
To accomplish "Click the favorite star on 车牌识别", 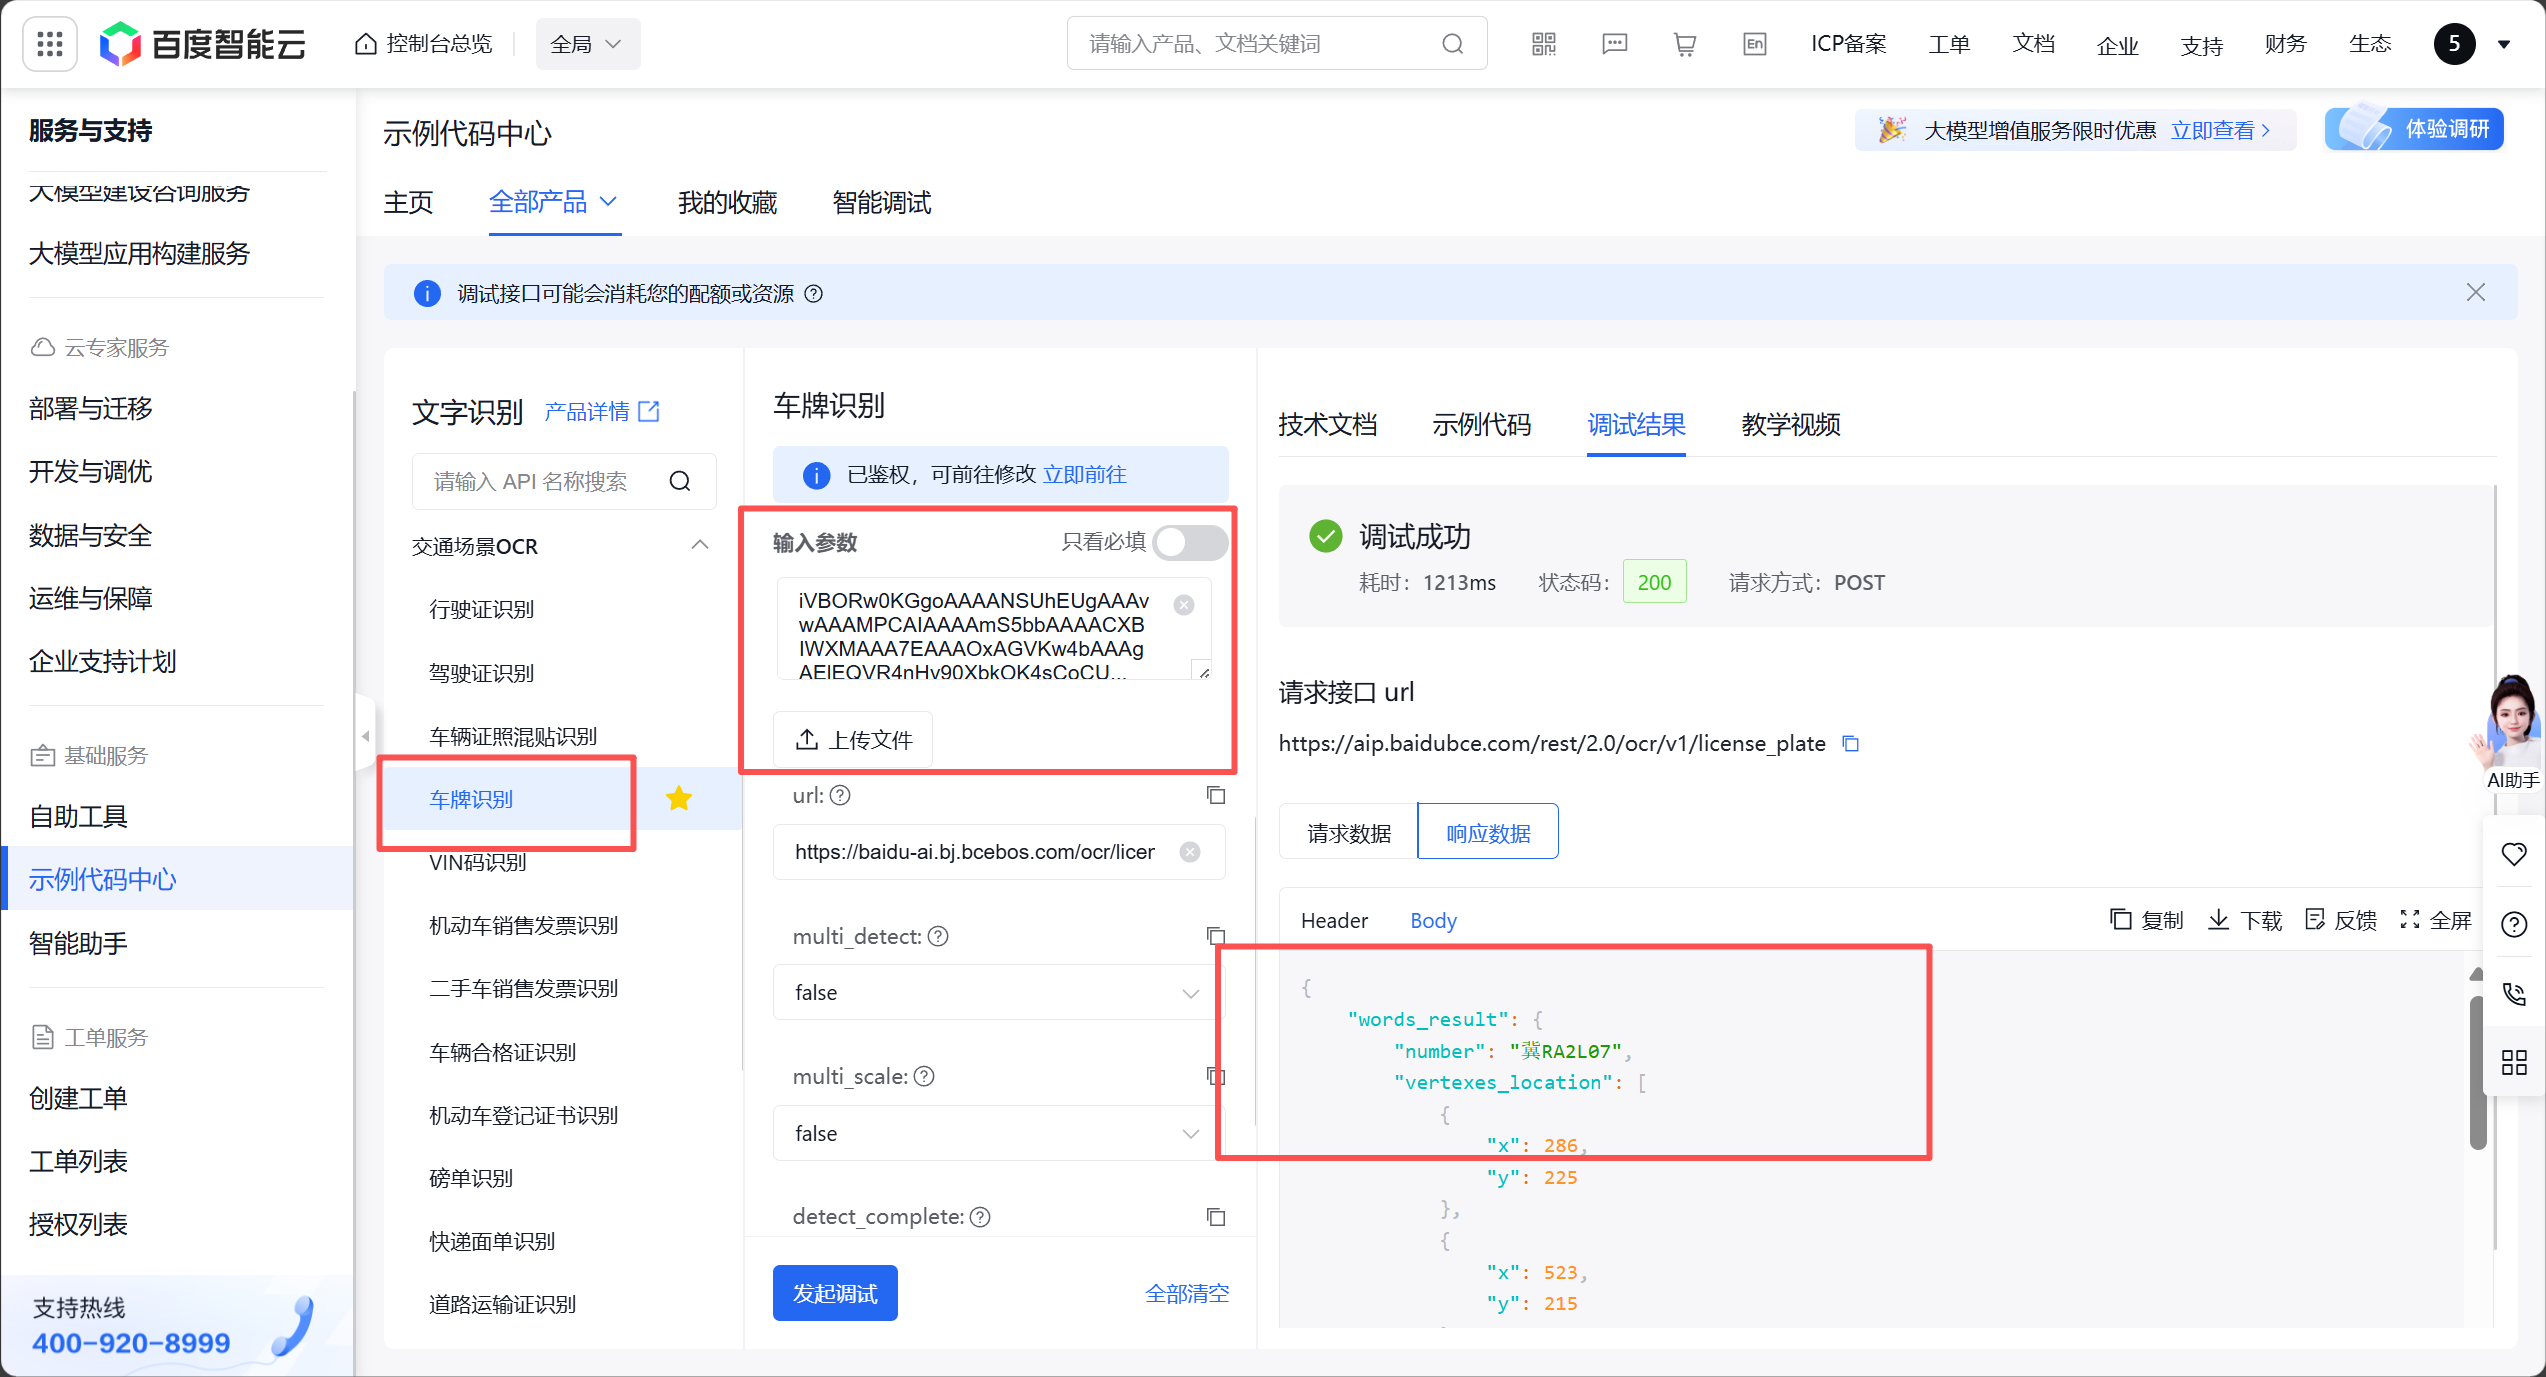I will (x=679, y=798).
